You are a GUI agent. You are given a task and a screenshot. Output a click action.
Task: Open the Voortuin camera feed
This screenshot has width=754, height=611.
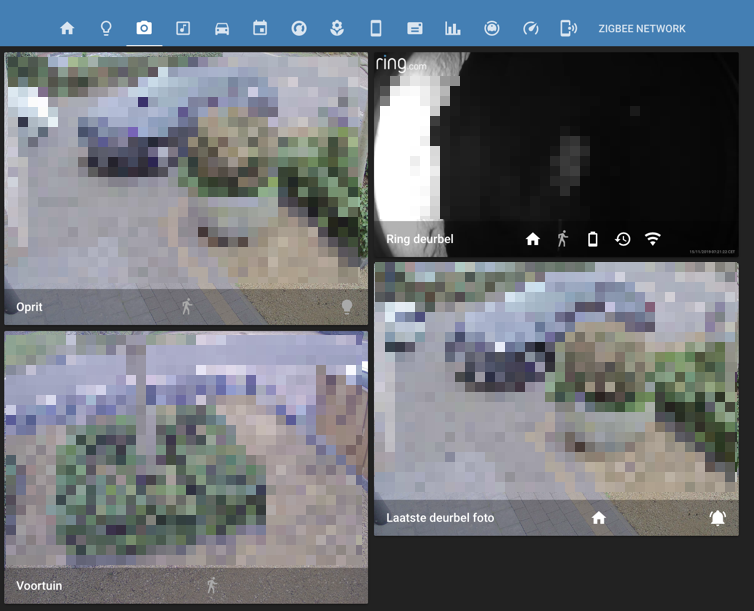pyautogui.click(x=186, y=450)
